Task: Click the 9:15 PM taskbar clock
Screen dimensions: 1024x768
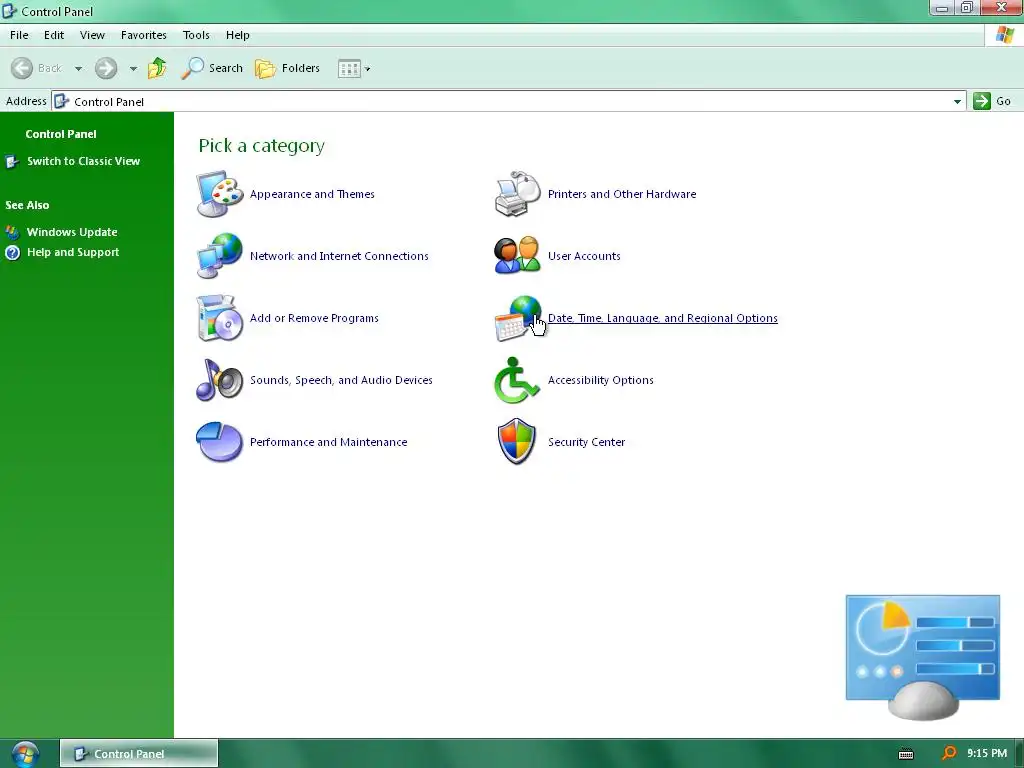Action: pos(987,754)
